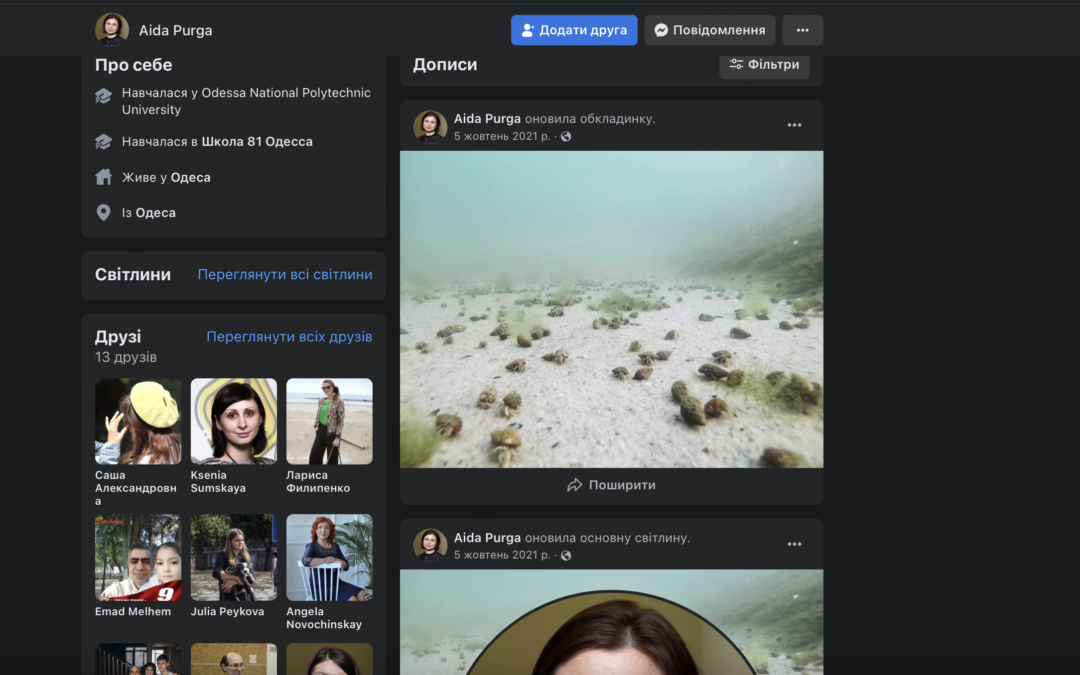
Task: Open Одеса link in Із hometown row
Action: coord(156,213)
